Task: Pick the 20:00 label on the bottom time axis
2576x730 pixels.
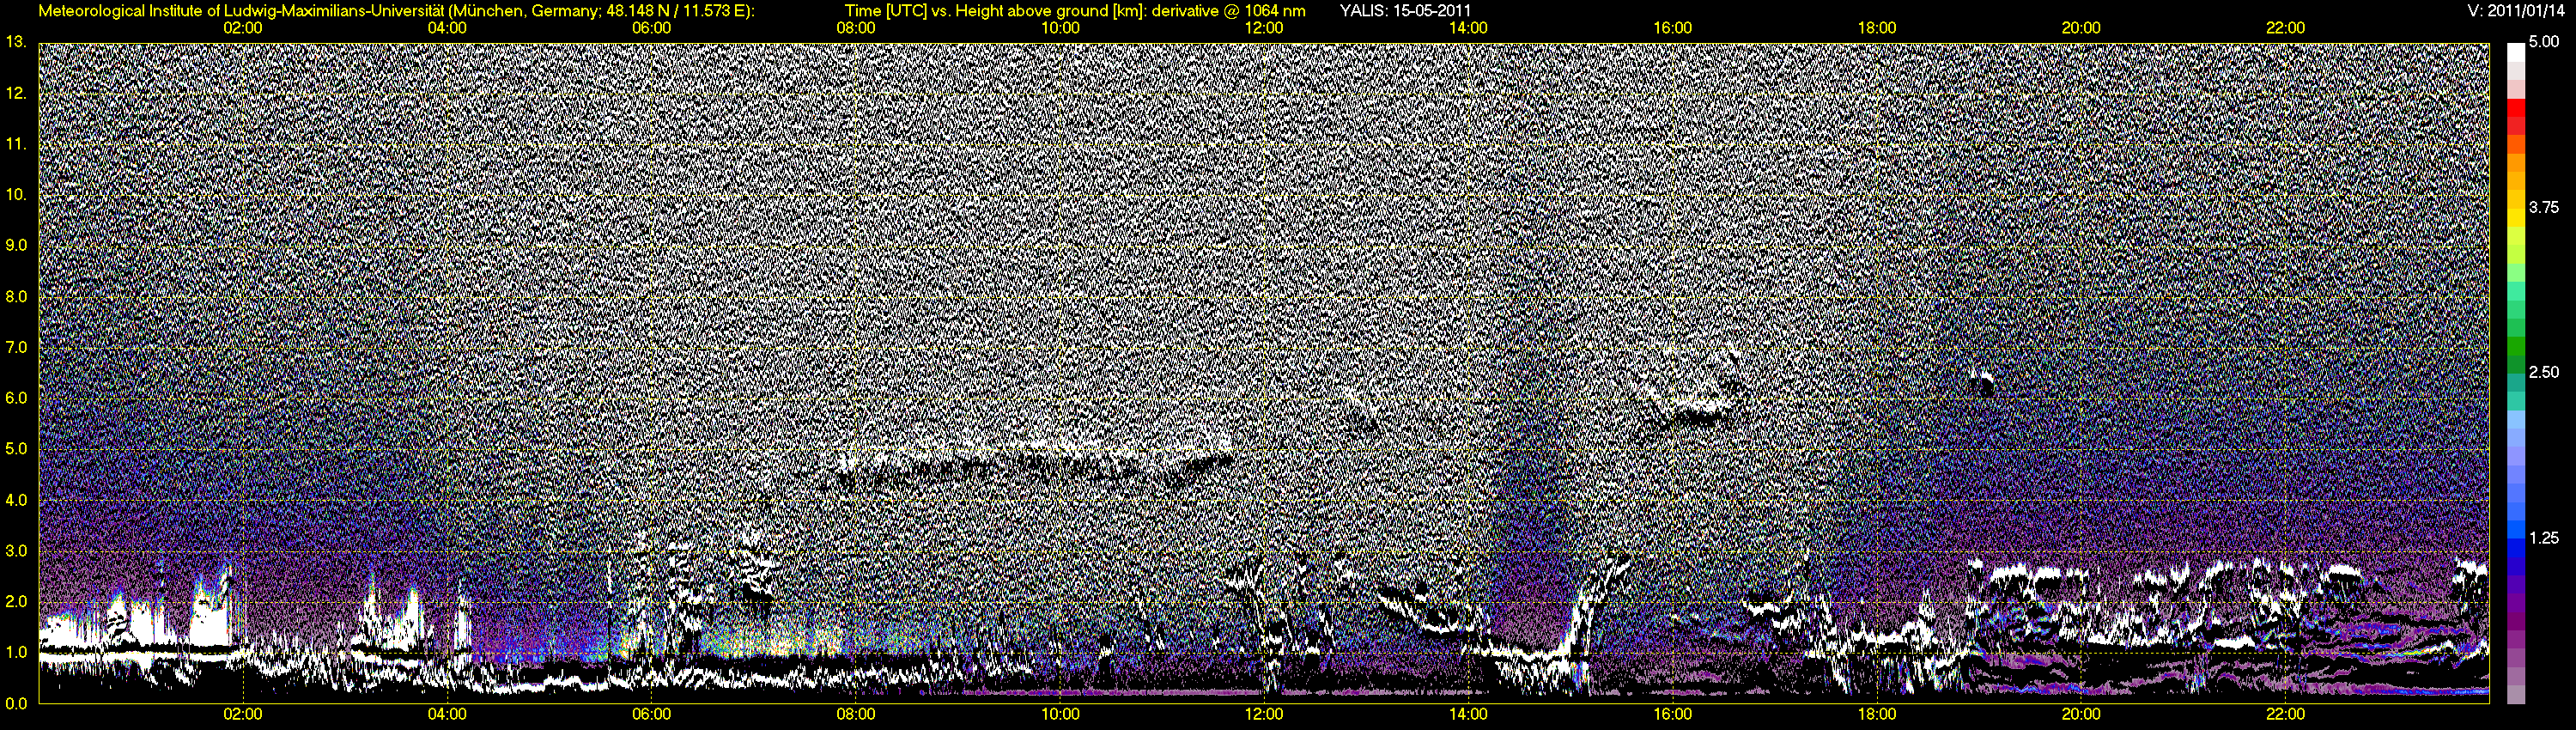Action: tap(2081, 714)
